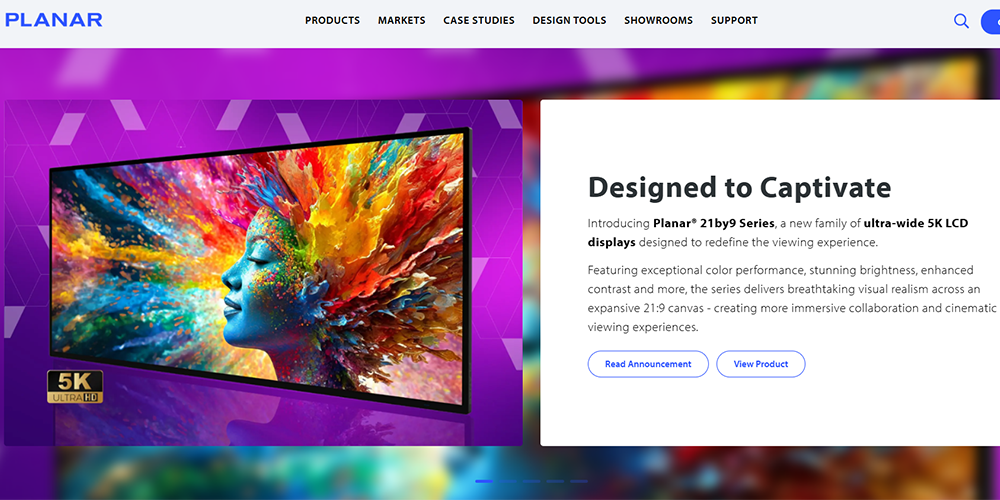Click the 21by9 display hero image
The height and width of the screenshot is (500, 1000).
pyautogui.click(x=263, y=272)
